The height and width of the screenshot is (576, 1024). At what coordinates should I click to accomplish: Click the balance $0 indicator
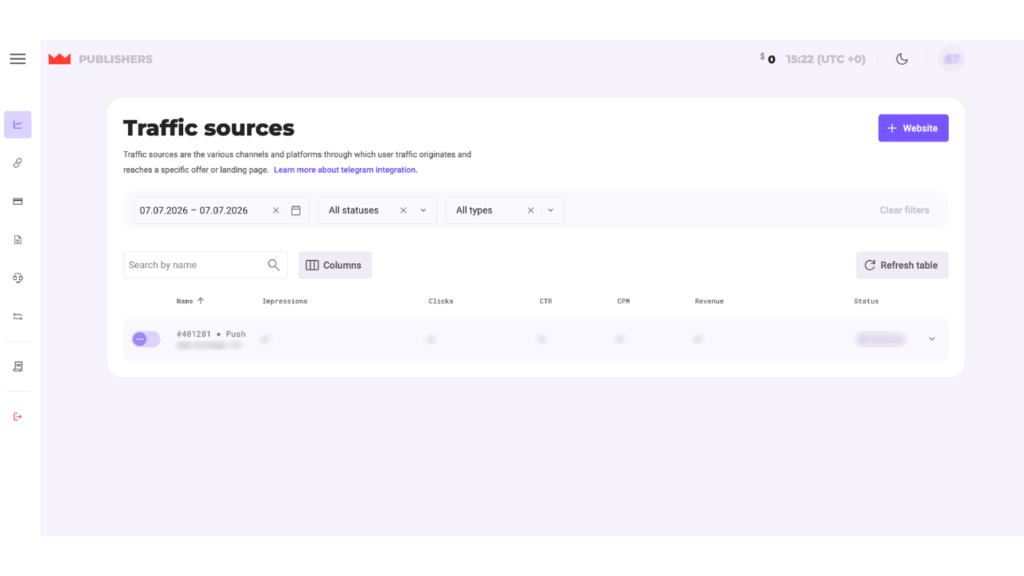pos(768,59)
